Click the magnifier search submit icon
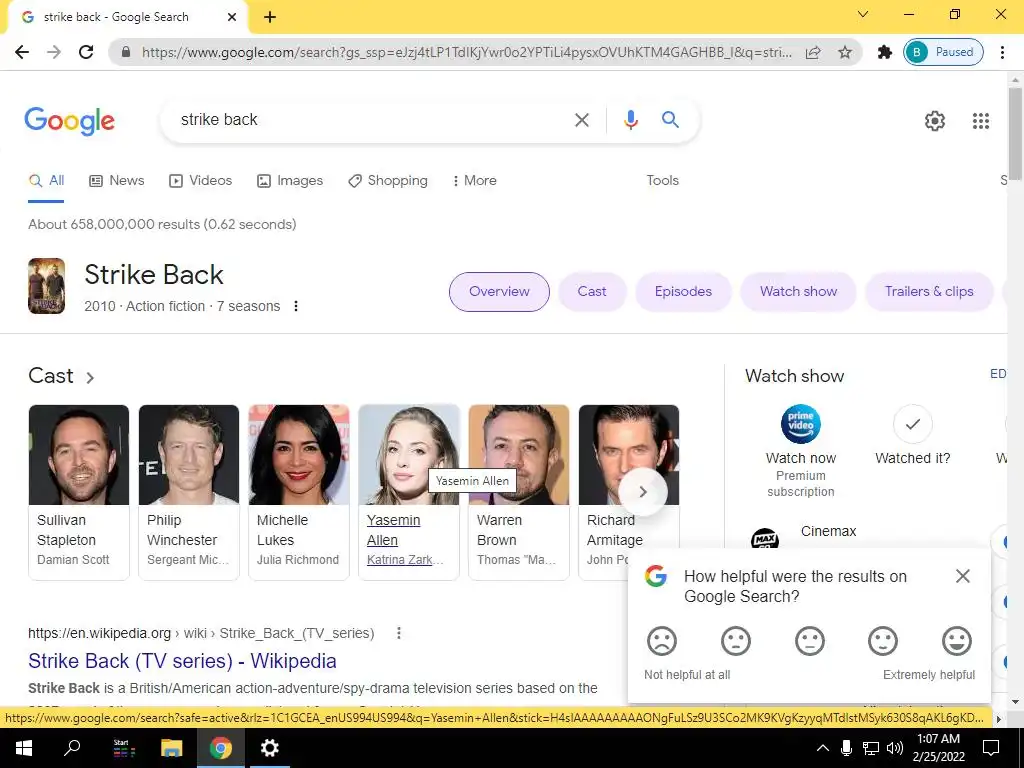This screenshot has width=1024, height=768. [x=670, y=120]
